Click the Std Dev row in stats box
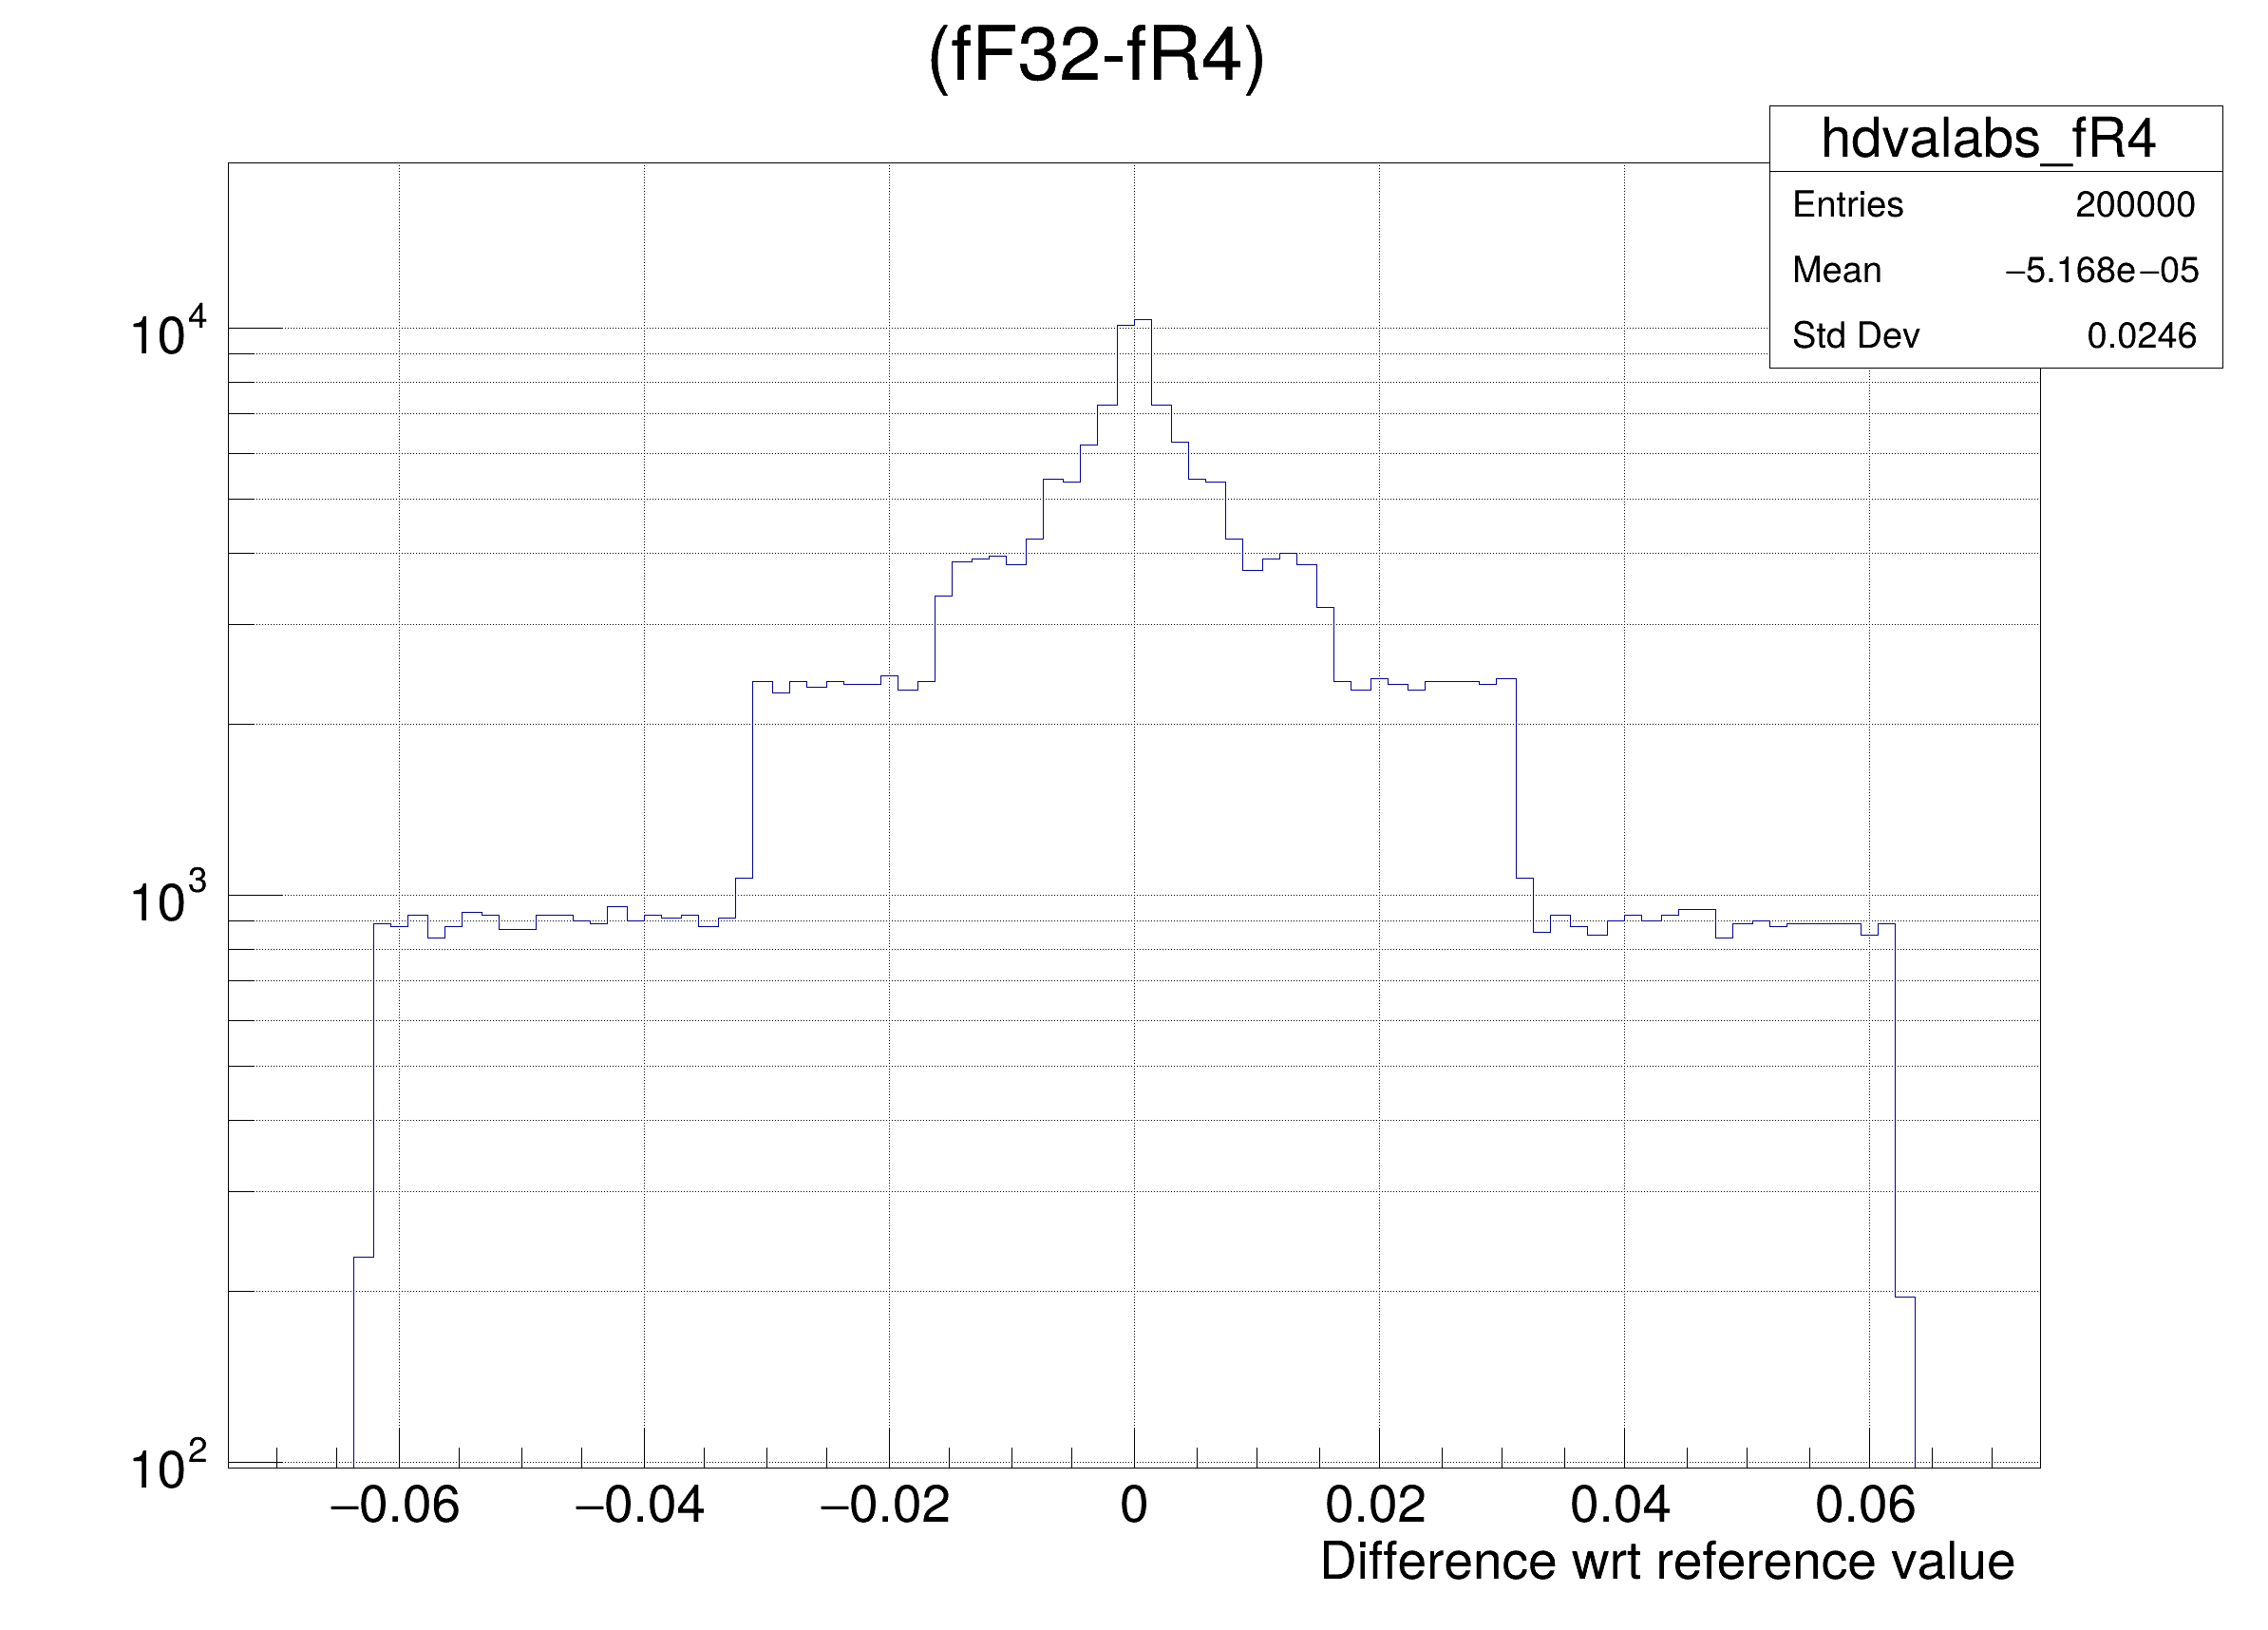The width and height of the screenshot is (2268, 1630). tap(1994, 336)
